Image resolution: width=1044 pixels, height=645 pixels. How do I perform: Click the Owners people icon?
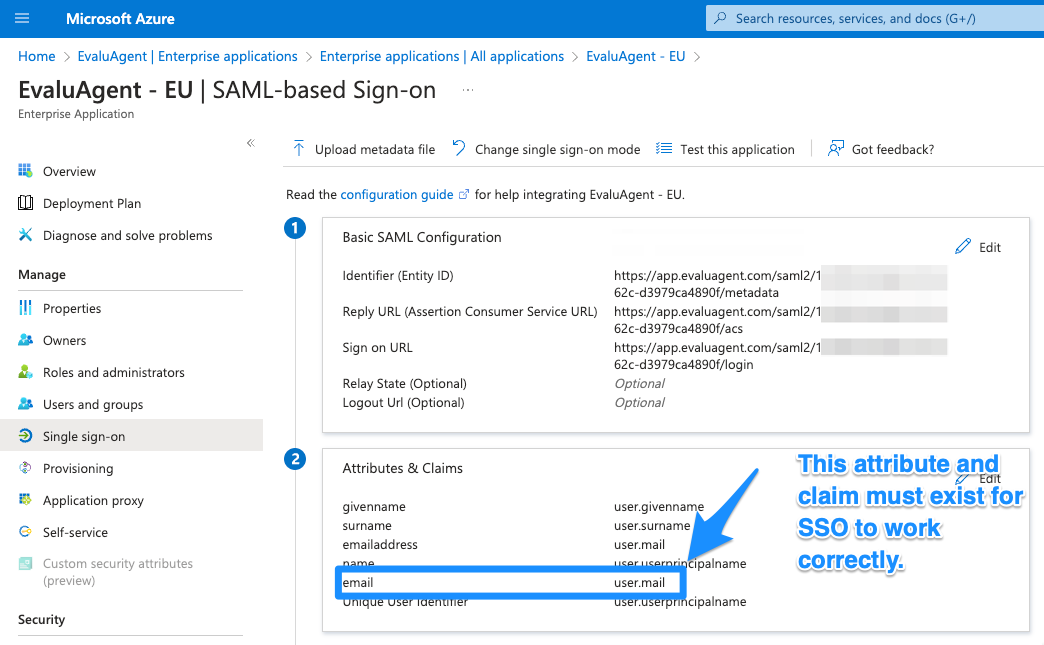pos(25,340)
